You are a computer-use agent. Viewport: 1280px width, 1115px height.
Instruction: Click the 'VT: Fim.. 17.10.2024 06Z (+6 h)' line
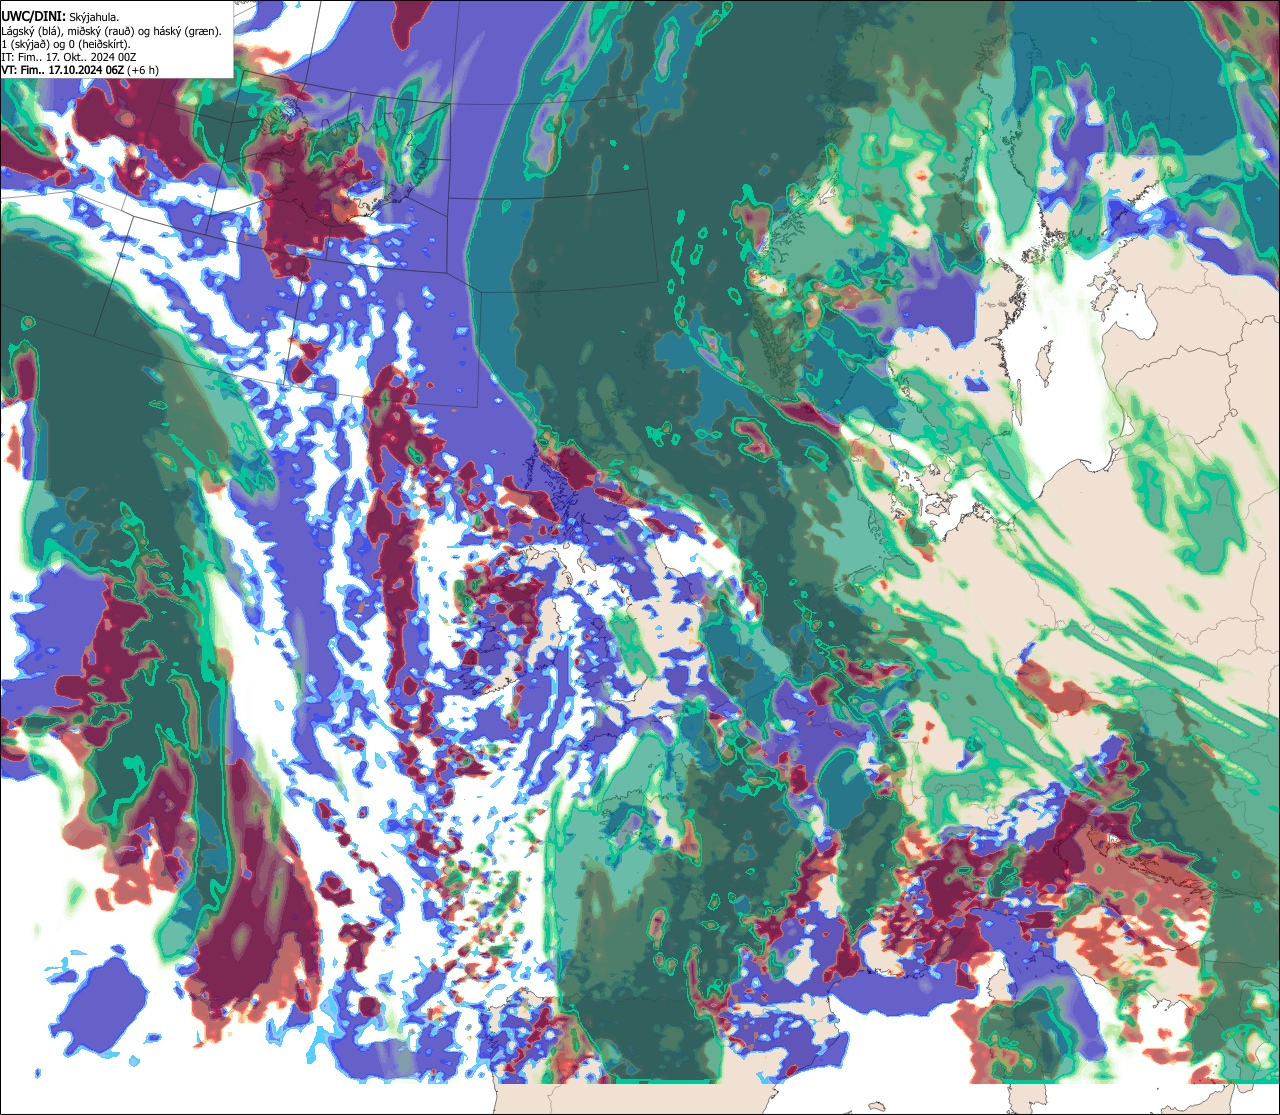80,70
